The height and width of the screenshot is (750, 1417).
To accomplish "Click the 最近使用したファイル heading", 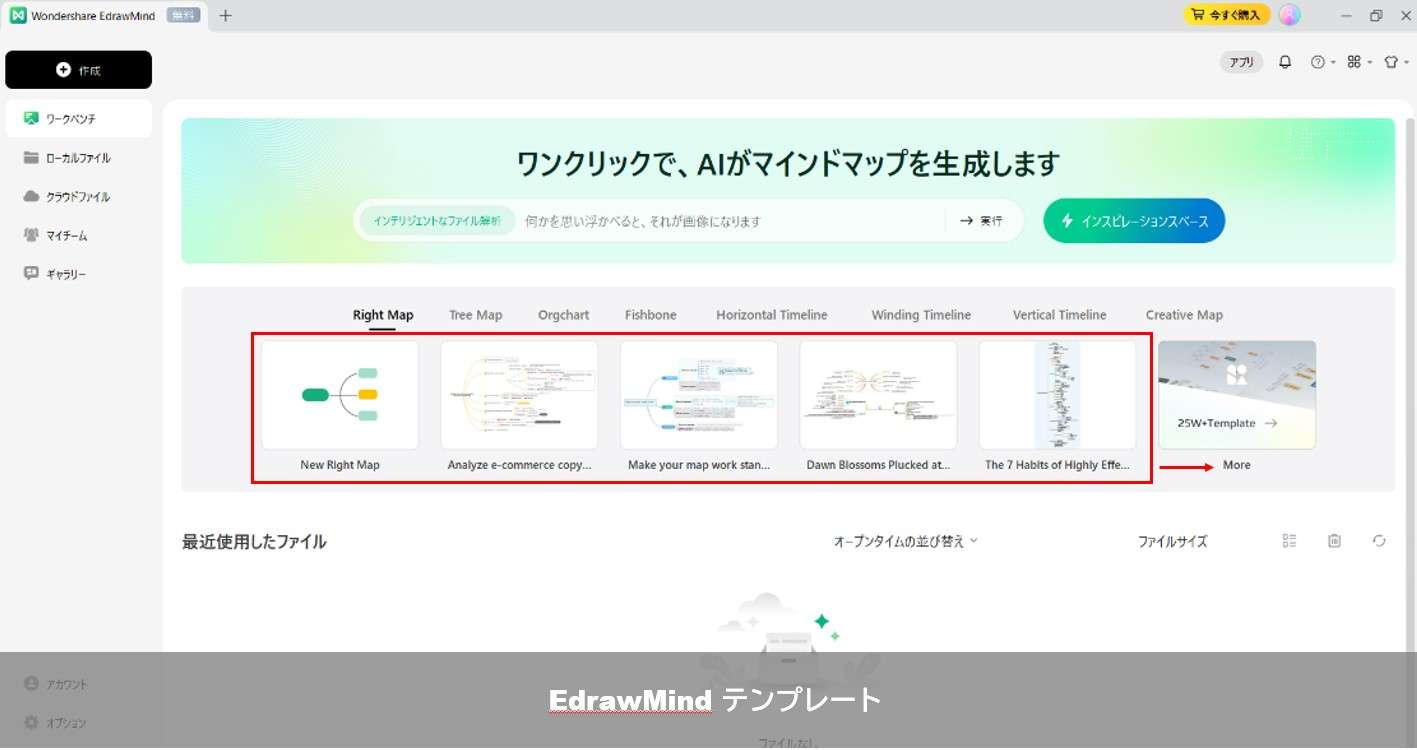I will (254, 542).
